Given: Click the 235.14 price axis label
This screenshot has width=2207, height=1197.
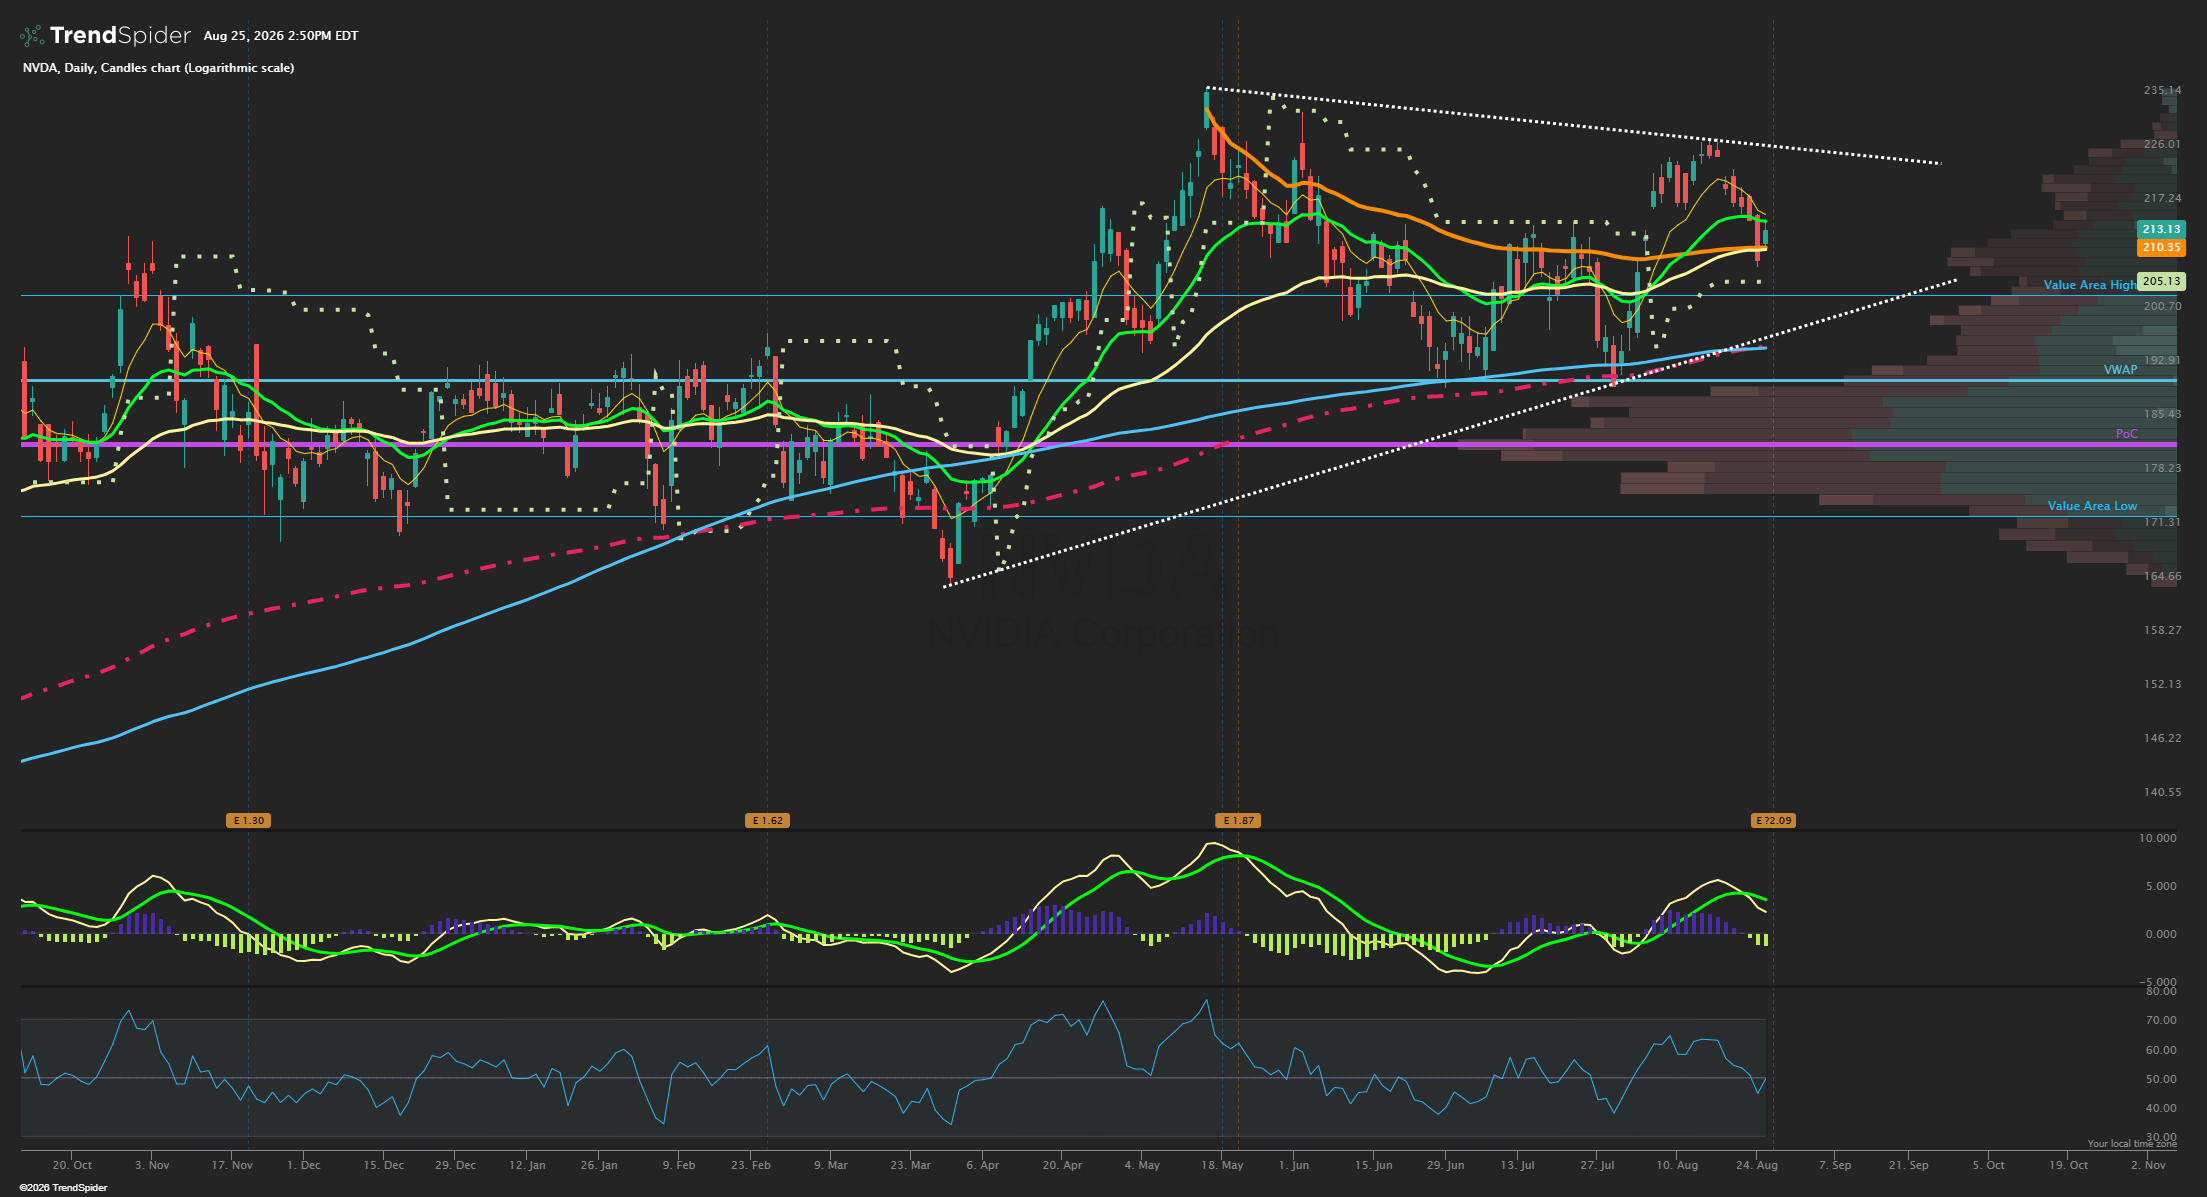Looking at the screenshot, I should (x=2162, y=90).
